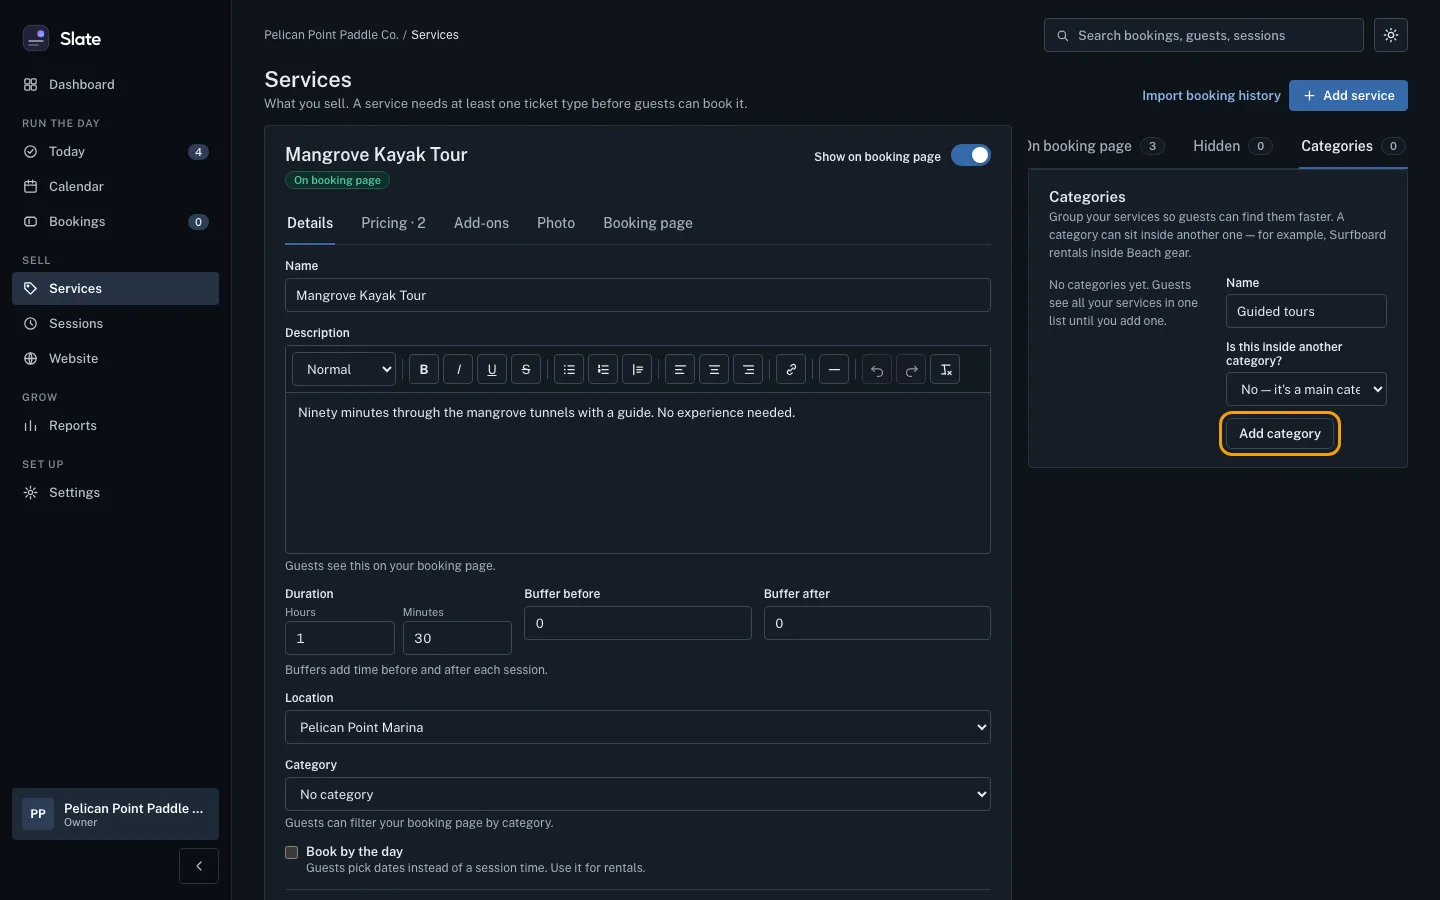Insert a blockquote in description

(x=637, y=370)
